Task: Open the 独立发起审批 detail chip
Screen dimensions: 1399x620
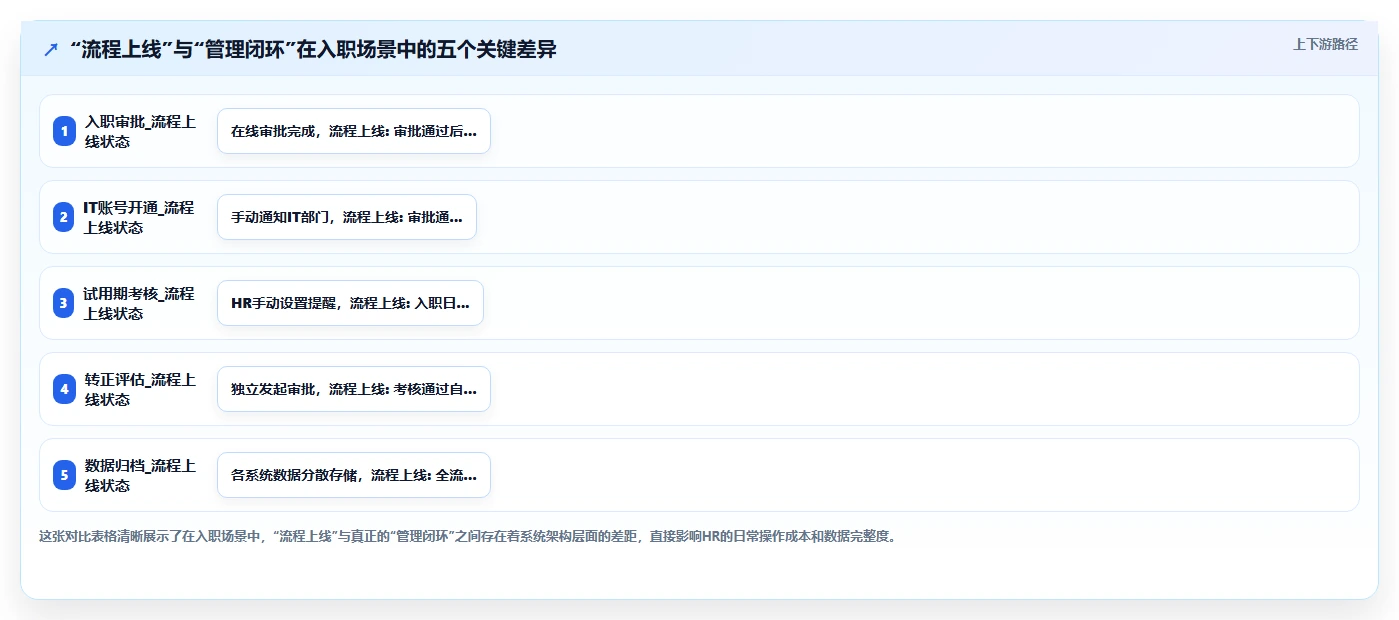Action: point(354,389)
